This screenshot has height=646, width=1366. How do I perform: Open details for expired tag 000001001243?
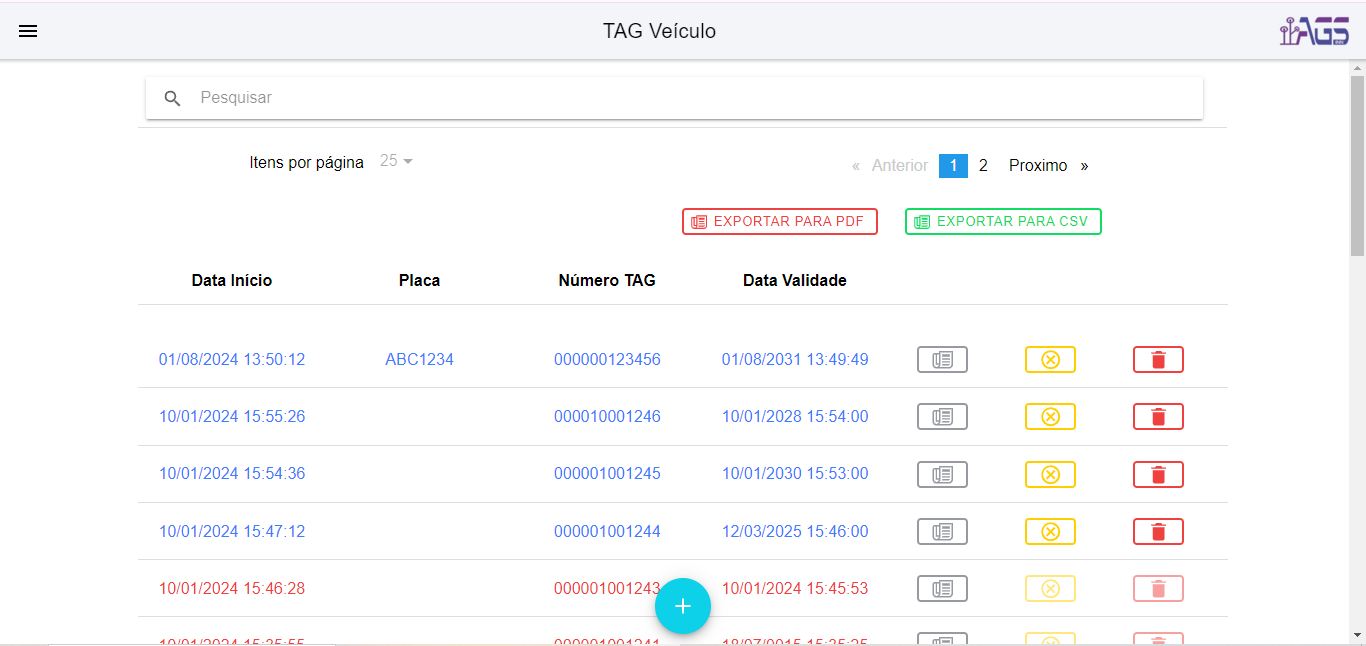pos(941,589)
